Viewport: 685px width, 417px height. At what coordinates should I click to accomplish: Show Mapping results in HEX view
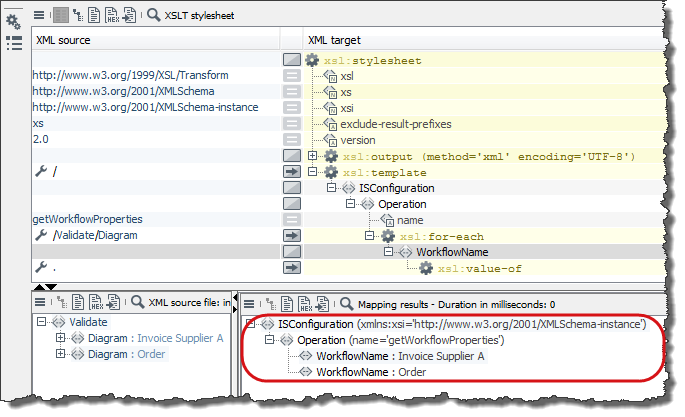304,304
